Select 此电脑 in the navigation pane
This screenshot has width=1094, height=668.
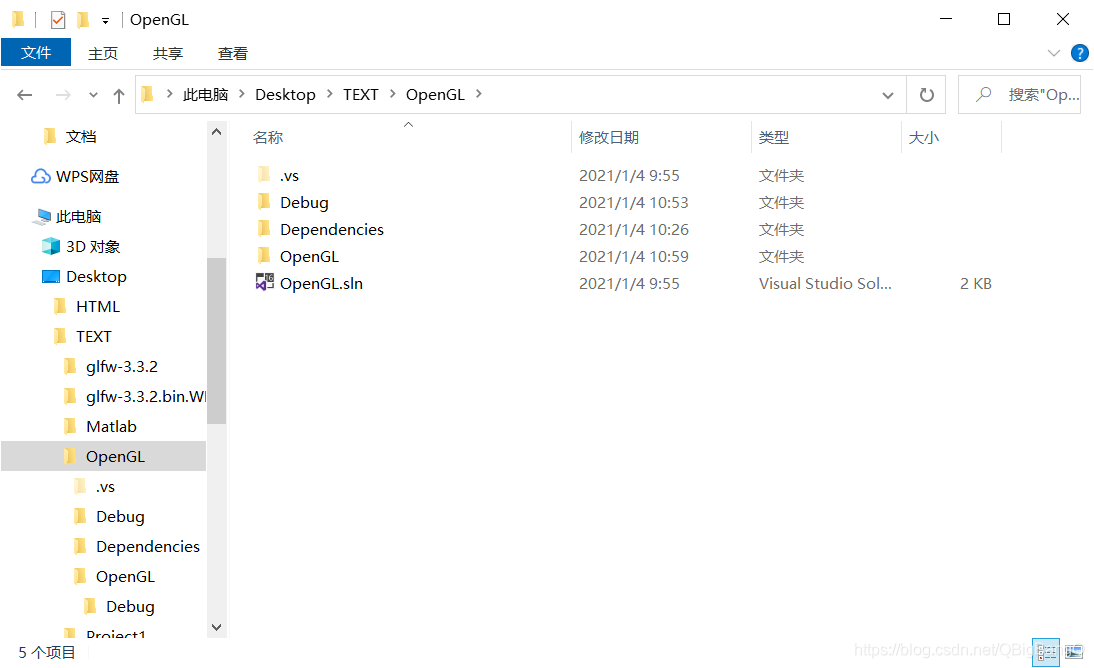(78, 216)
